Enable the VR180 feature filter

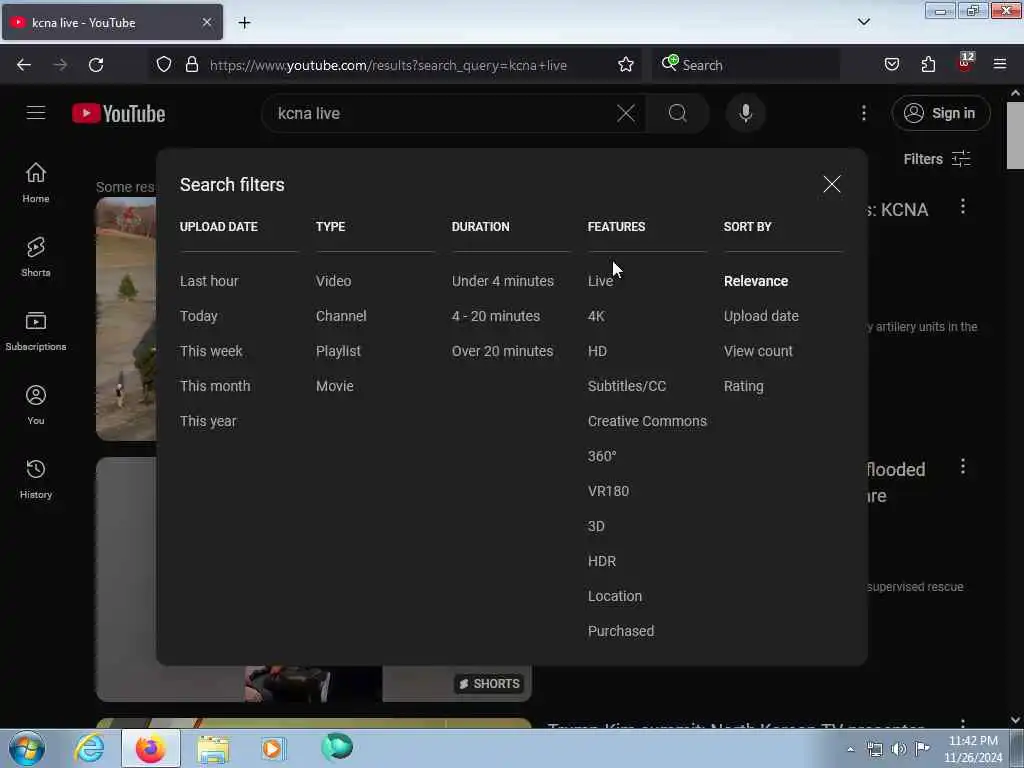pos(608,491)
